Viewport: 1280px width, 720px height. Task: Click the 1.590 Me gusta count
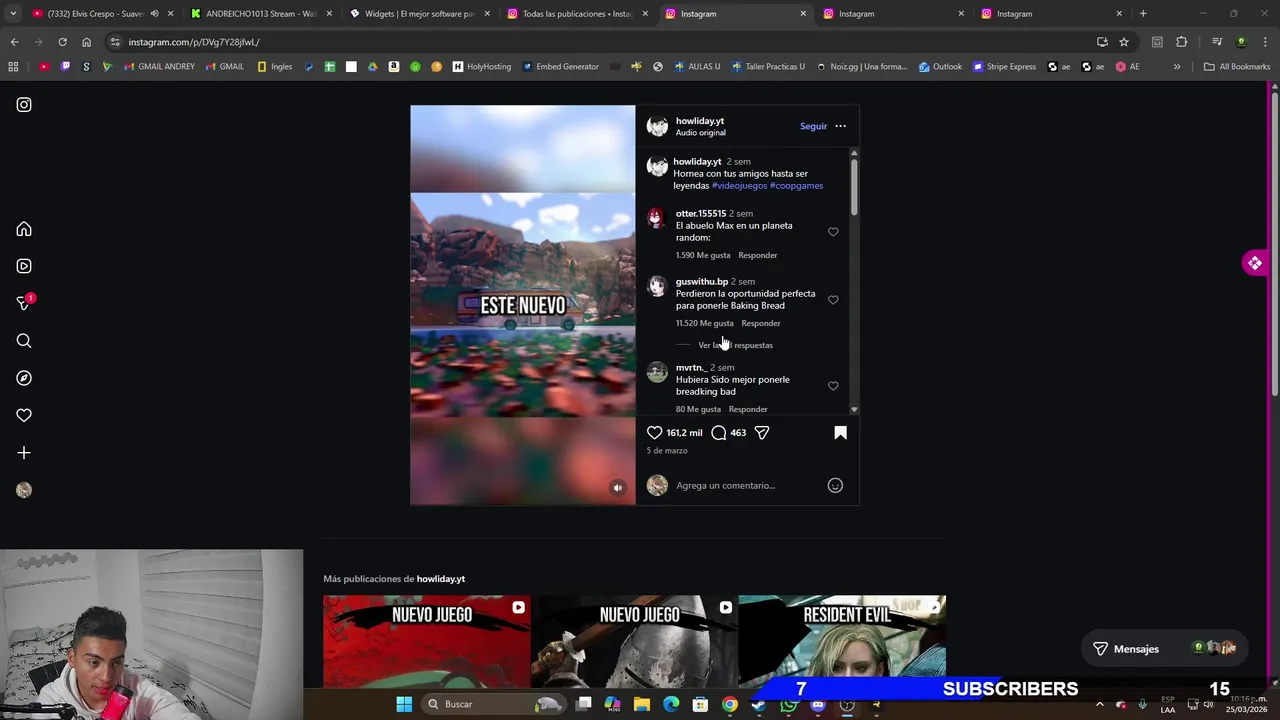coord(702,255)
